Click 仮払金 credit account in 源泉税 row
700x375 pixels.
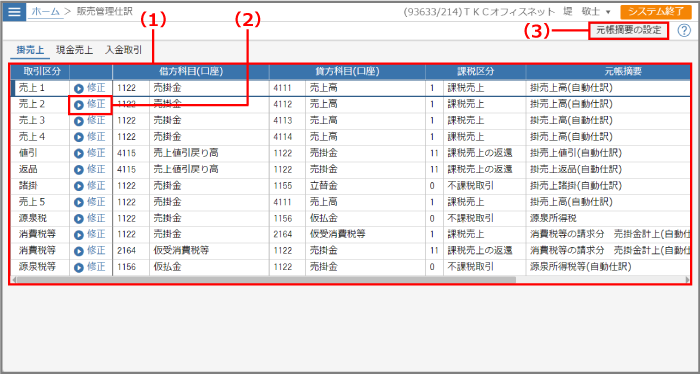324,218
